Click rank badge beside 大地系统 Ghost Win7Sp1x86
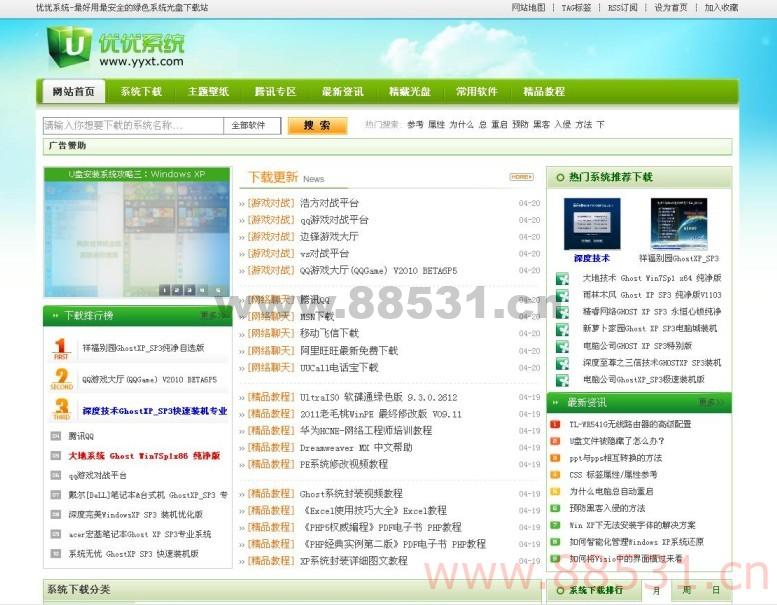Viewport: 777px width, 605px height. coord(56,456)
